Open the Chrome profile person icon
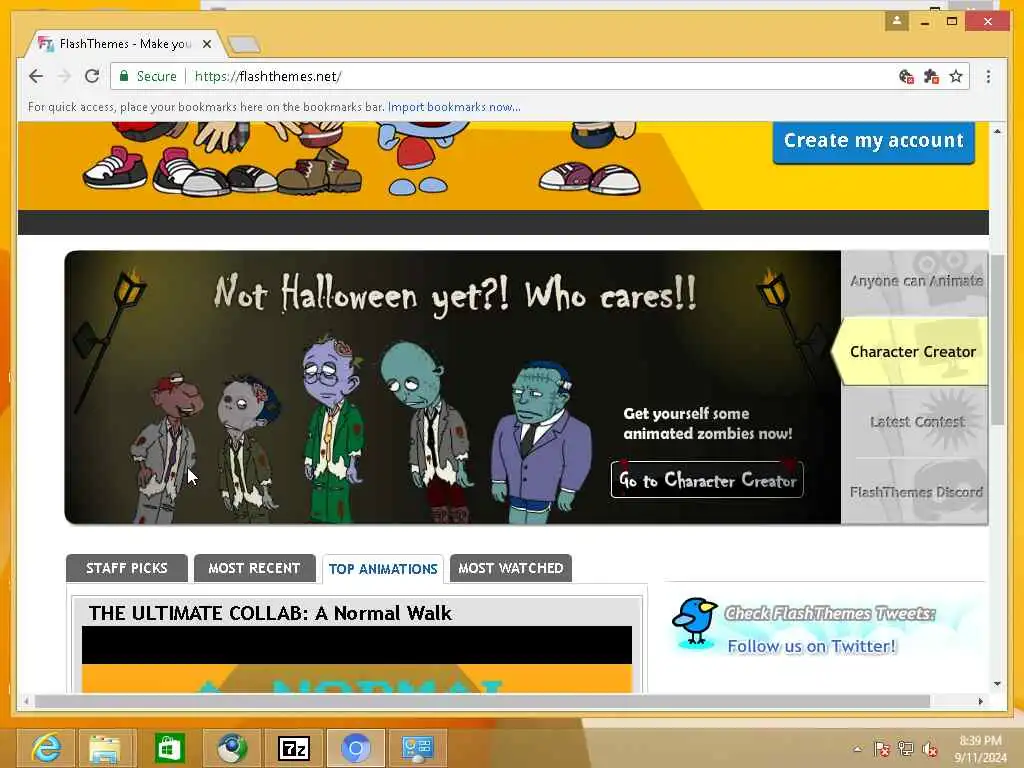 897,21
